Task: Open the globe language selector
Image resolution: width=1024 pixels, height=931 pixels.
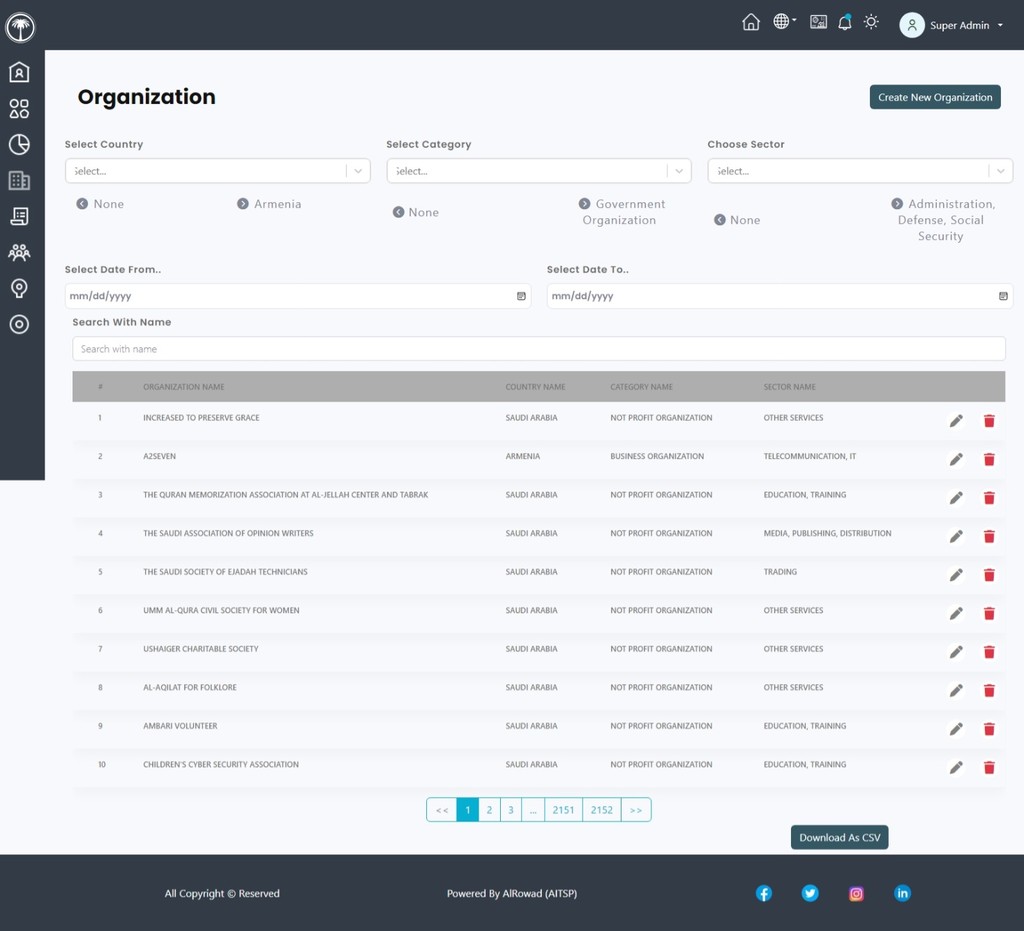Action: pos(784,22)
